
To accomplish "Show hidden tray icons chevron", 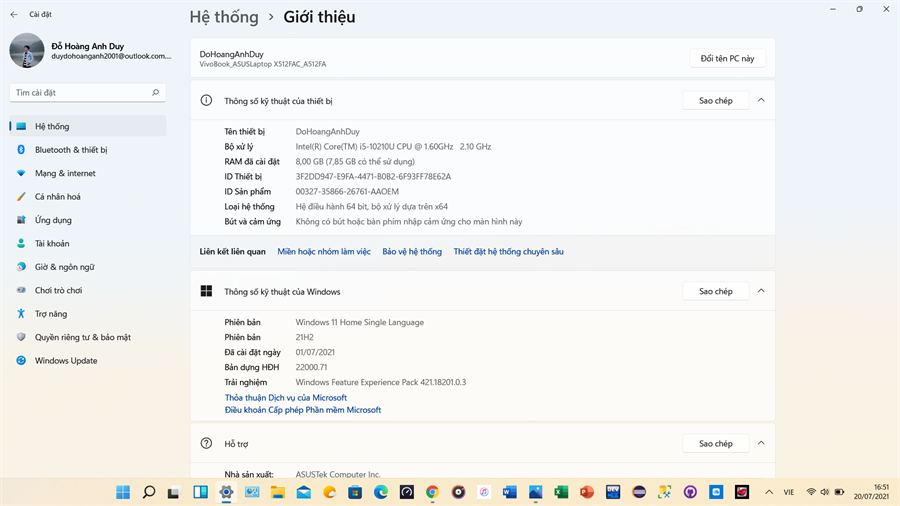I will pos(769,492).
